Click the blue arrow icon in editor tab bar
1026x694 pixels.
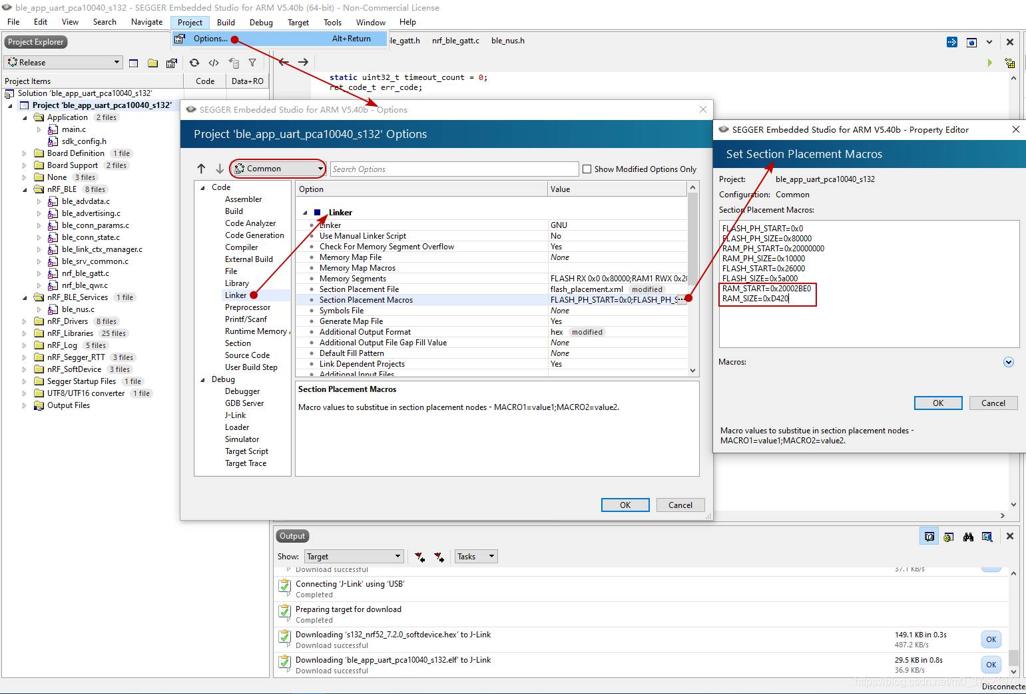tap(952, 42)
